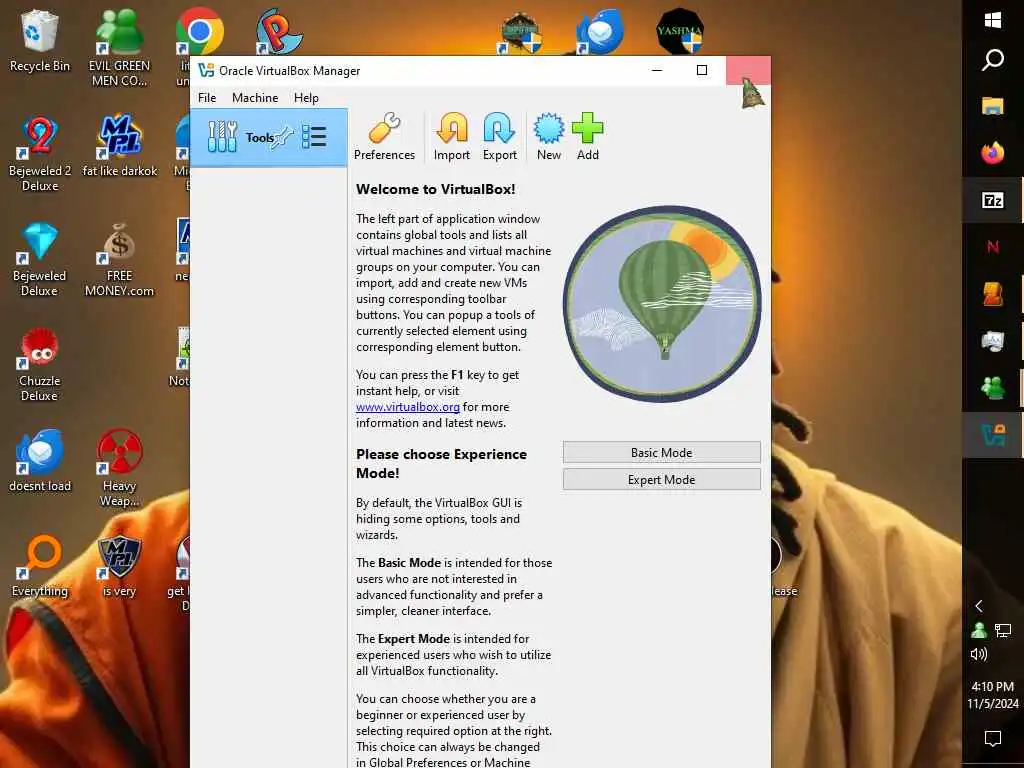Open Heavy Weapon desktop shortcut
This screenshot has width=1024, height=768.
pos(120,468)
